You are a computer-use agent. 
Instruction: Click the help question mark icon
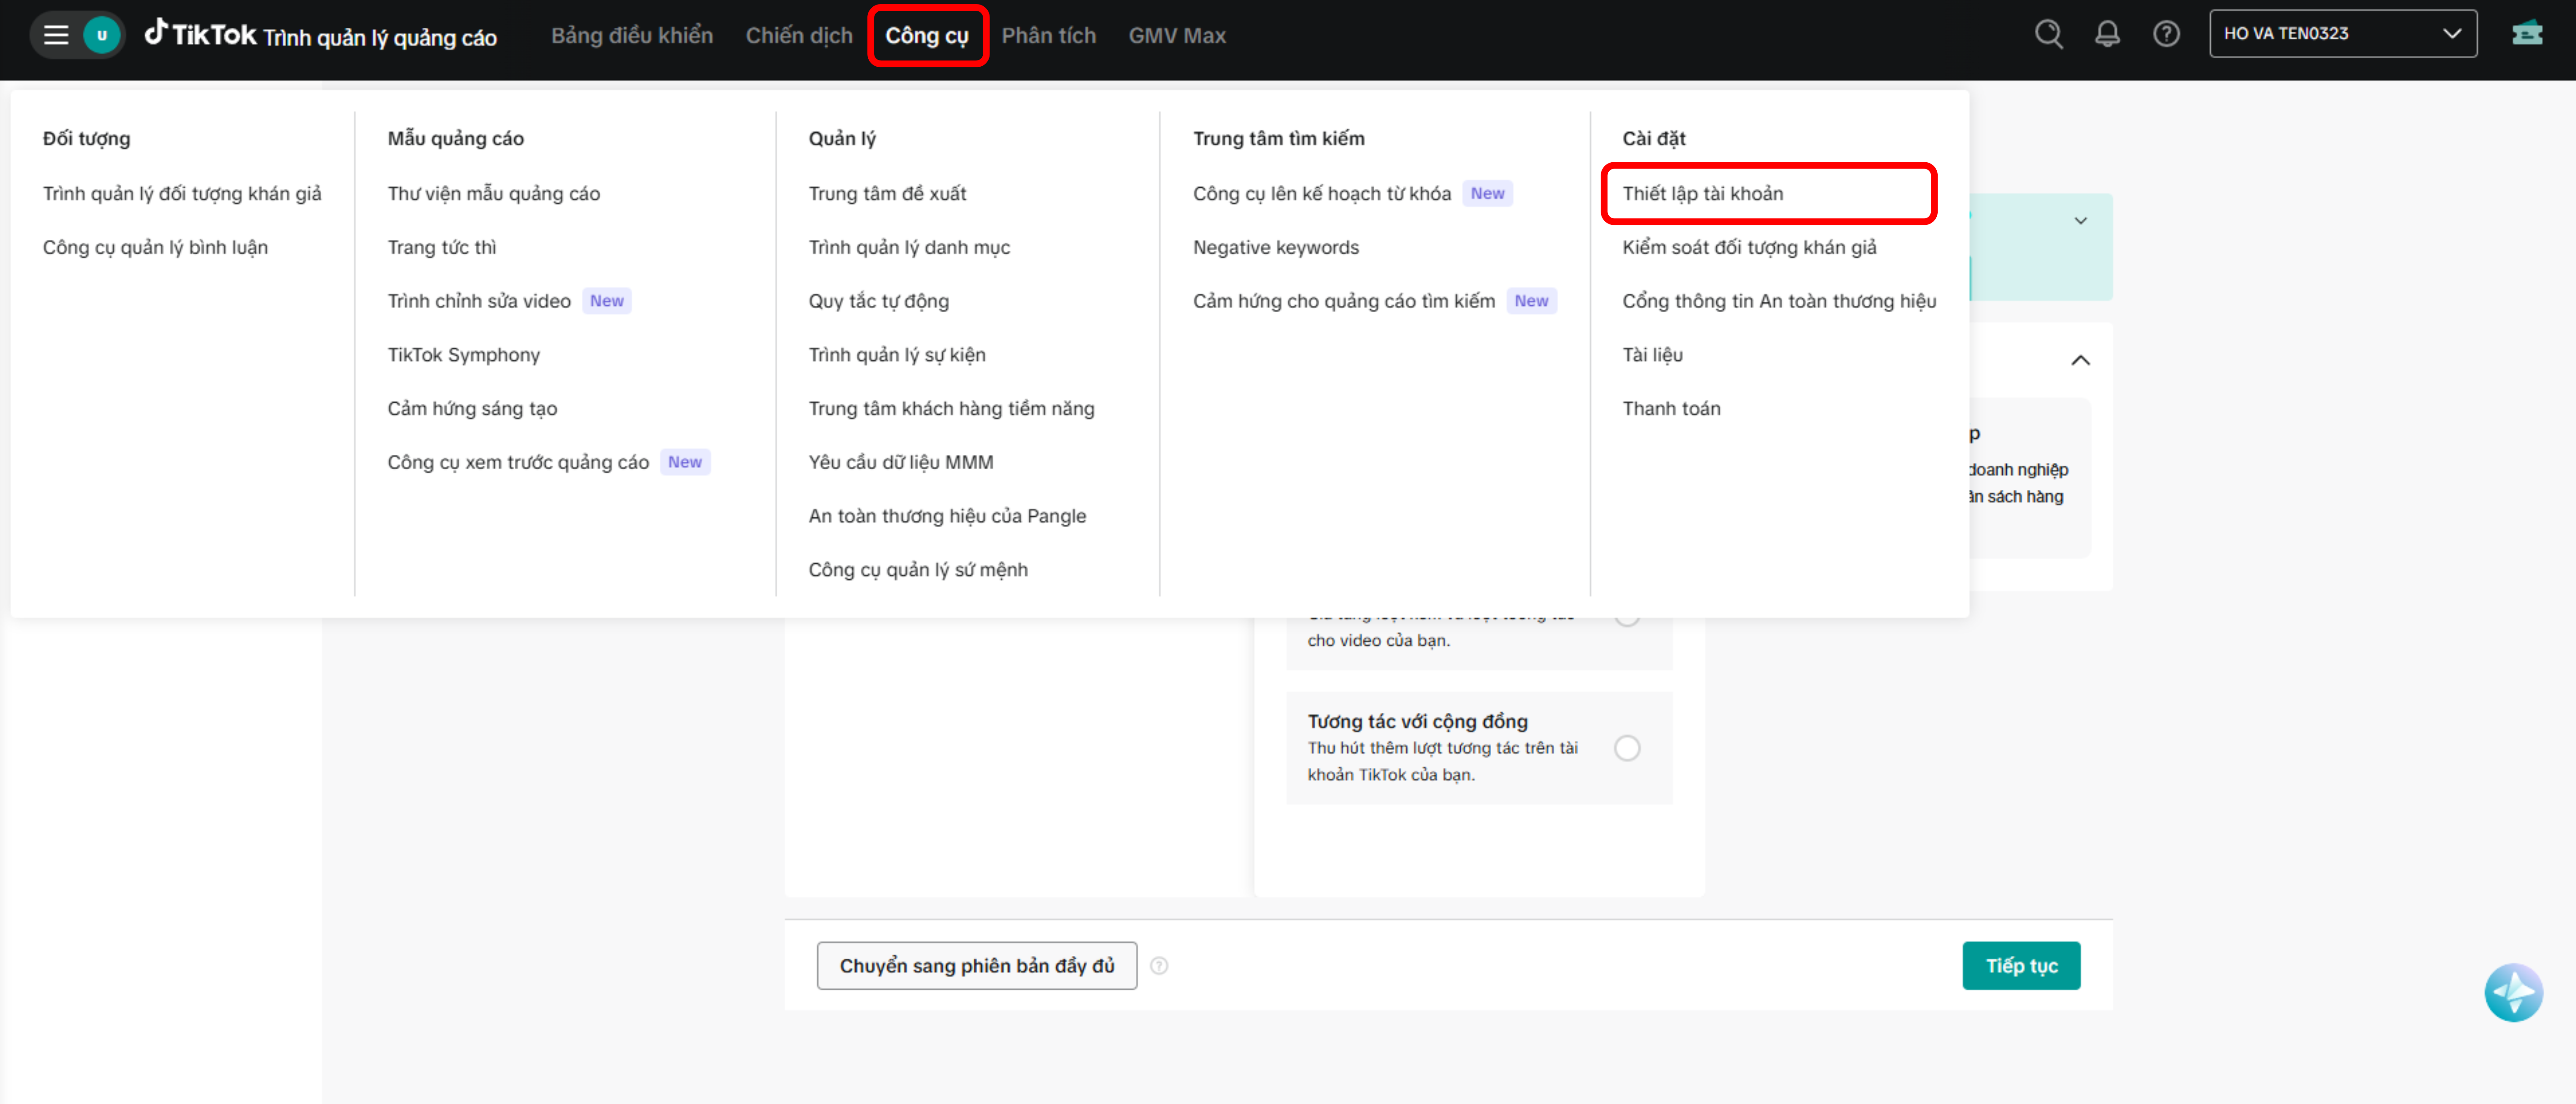(x=2166, y=34)
